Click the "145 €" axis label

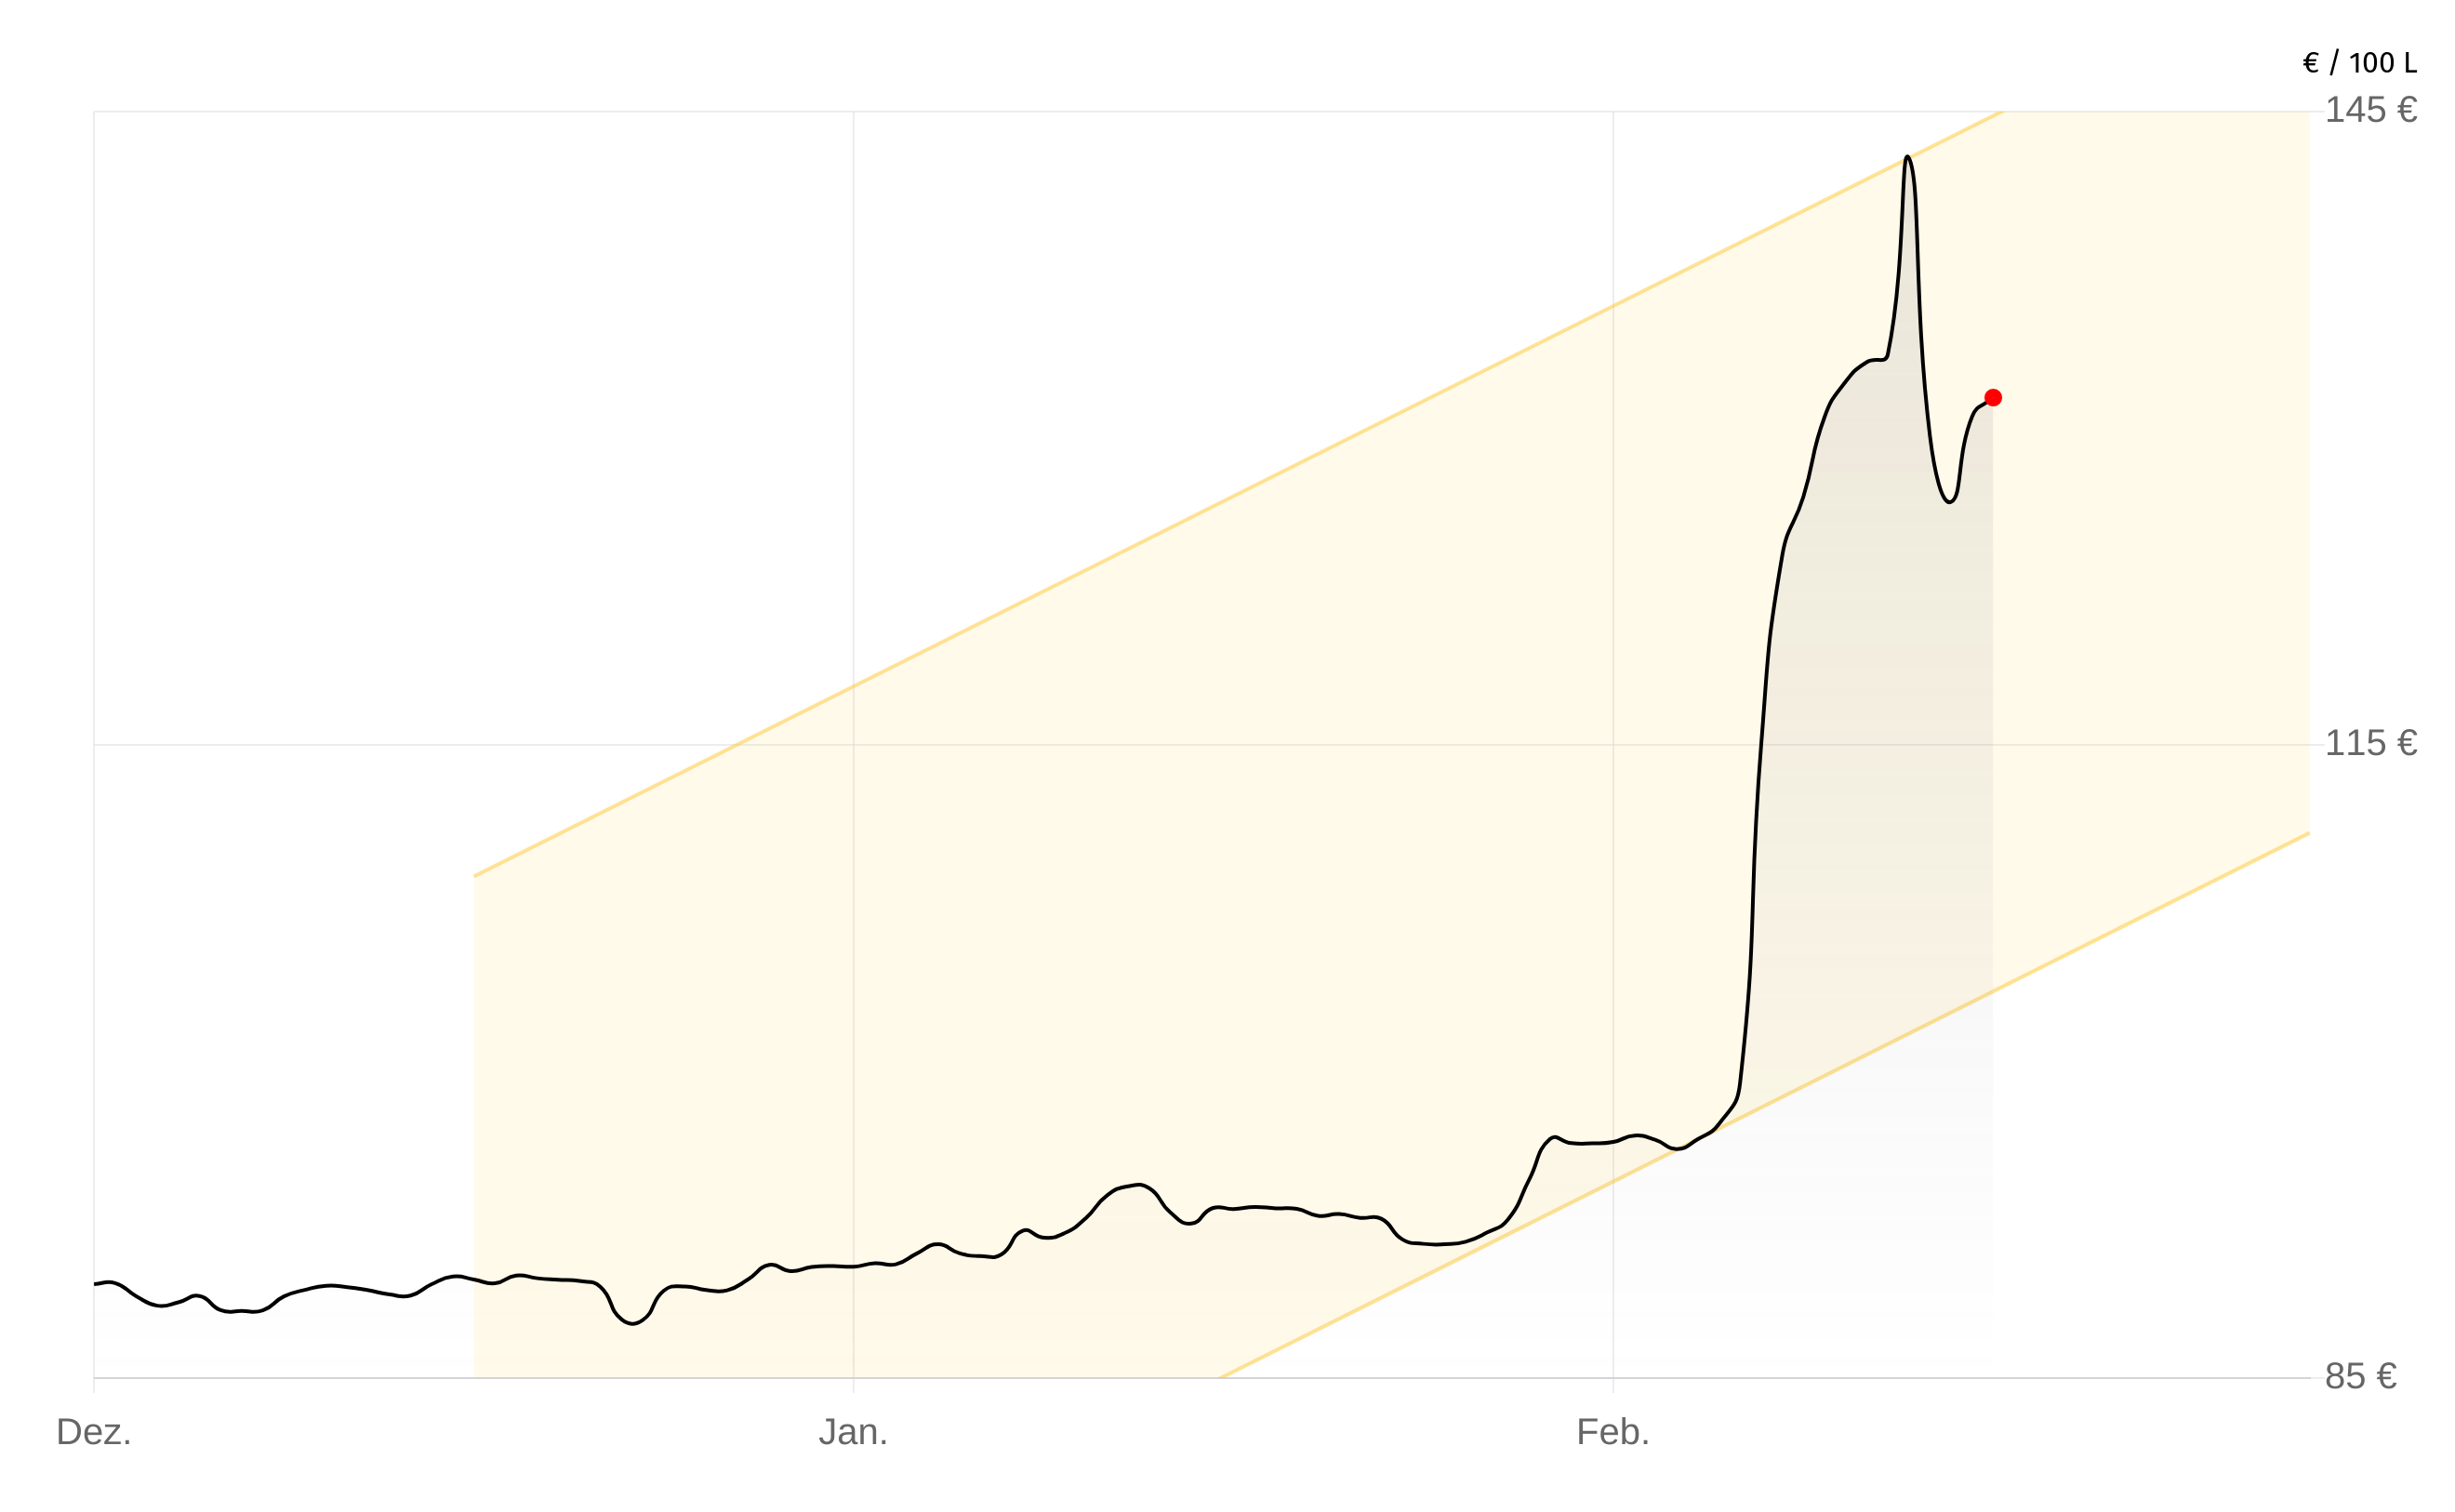[x=2370, y=110]
